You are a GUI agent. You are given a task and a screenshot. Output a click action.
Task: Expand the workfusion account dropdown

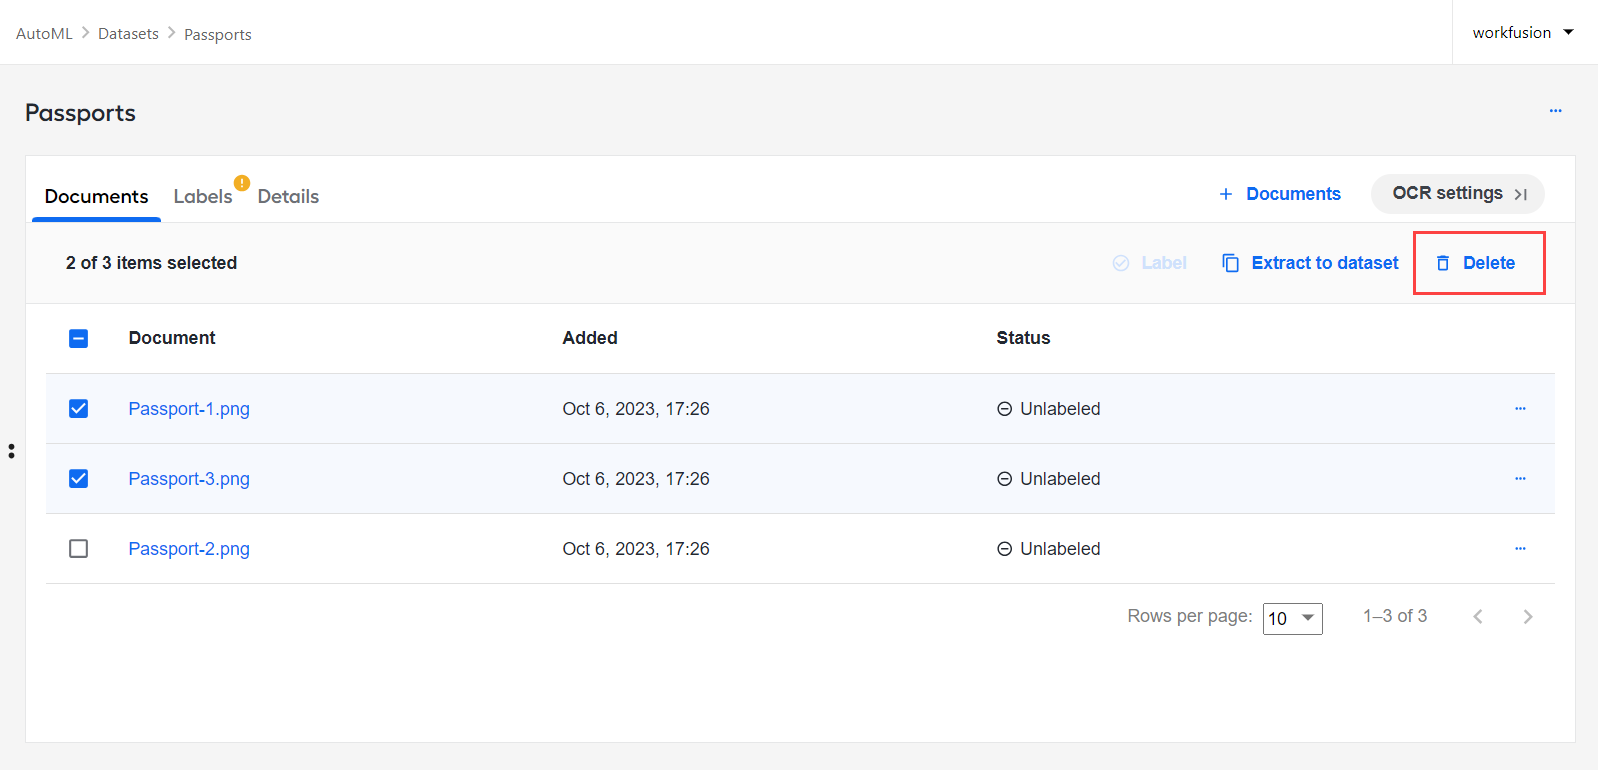coord(1523,33)
